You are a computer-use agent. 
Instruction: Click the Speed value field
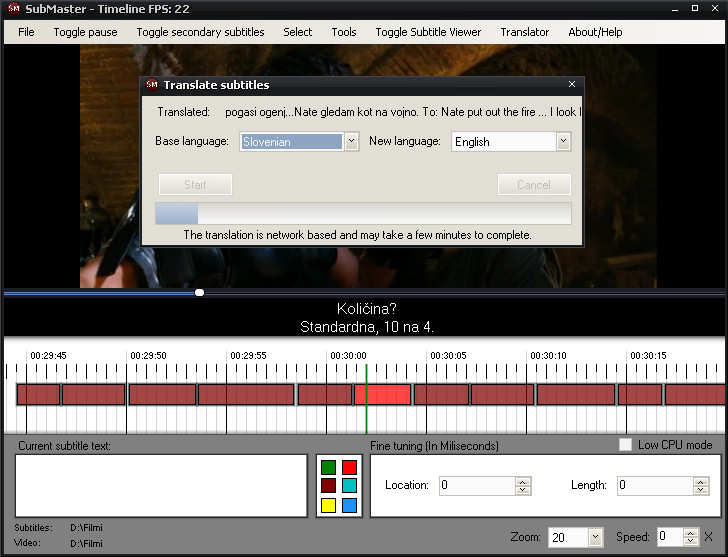point(670,537)
